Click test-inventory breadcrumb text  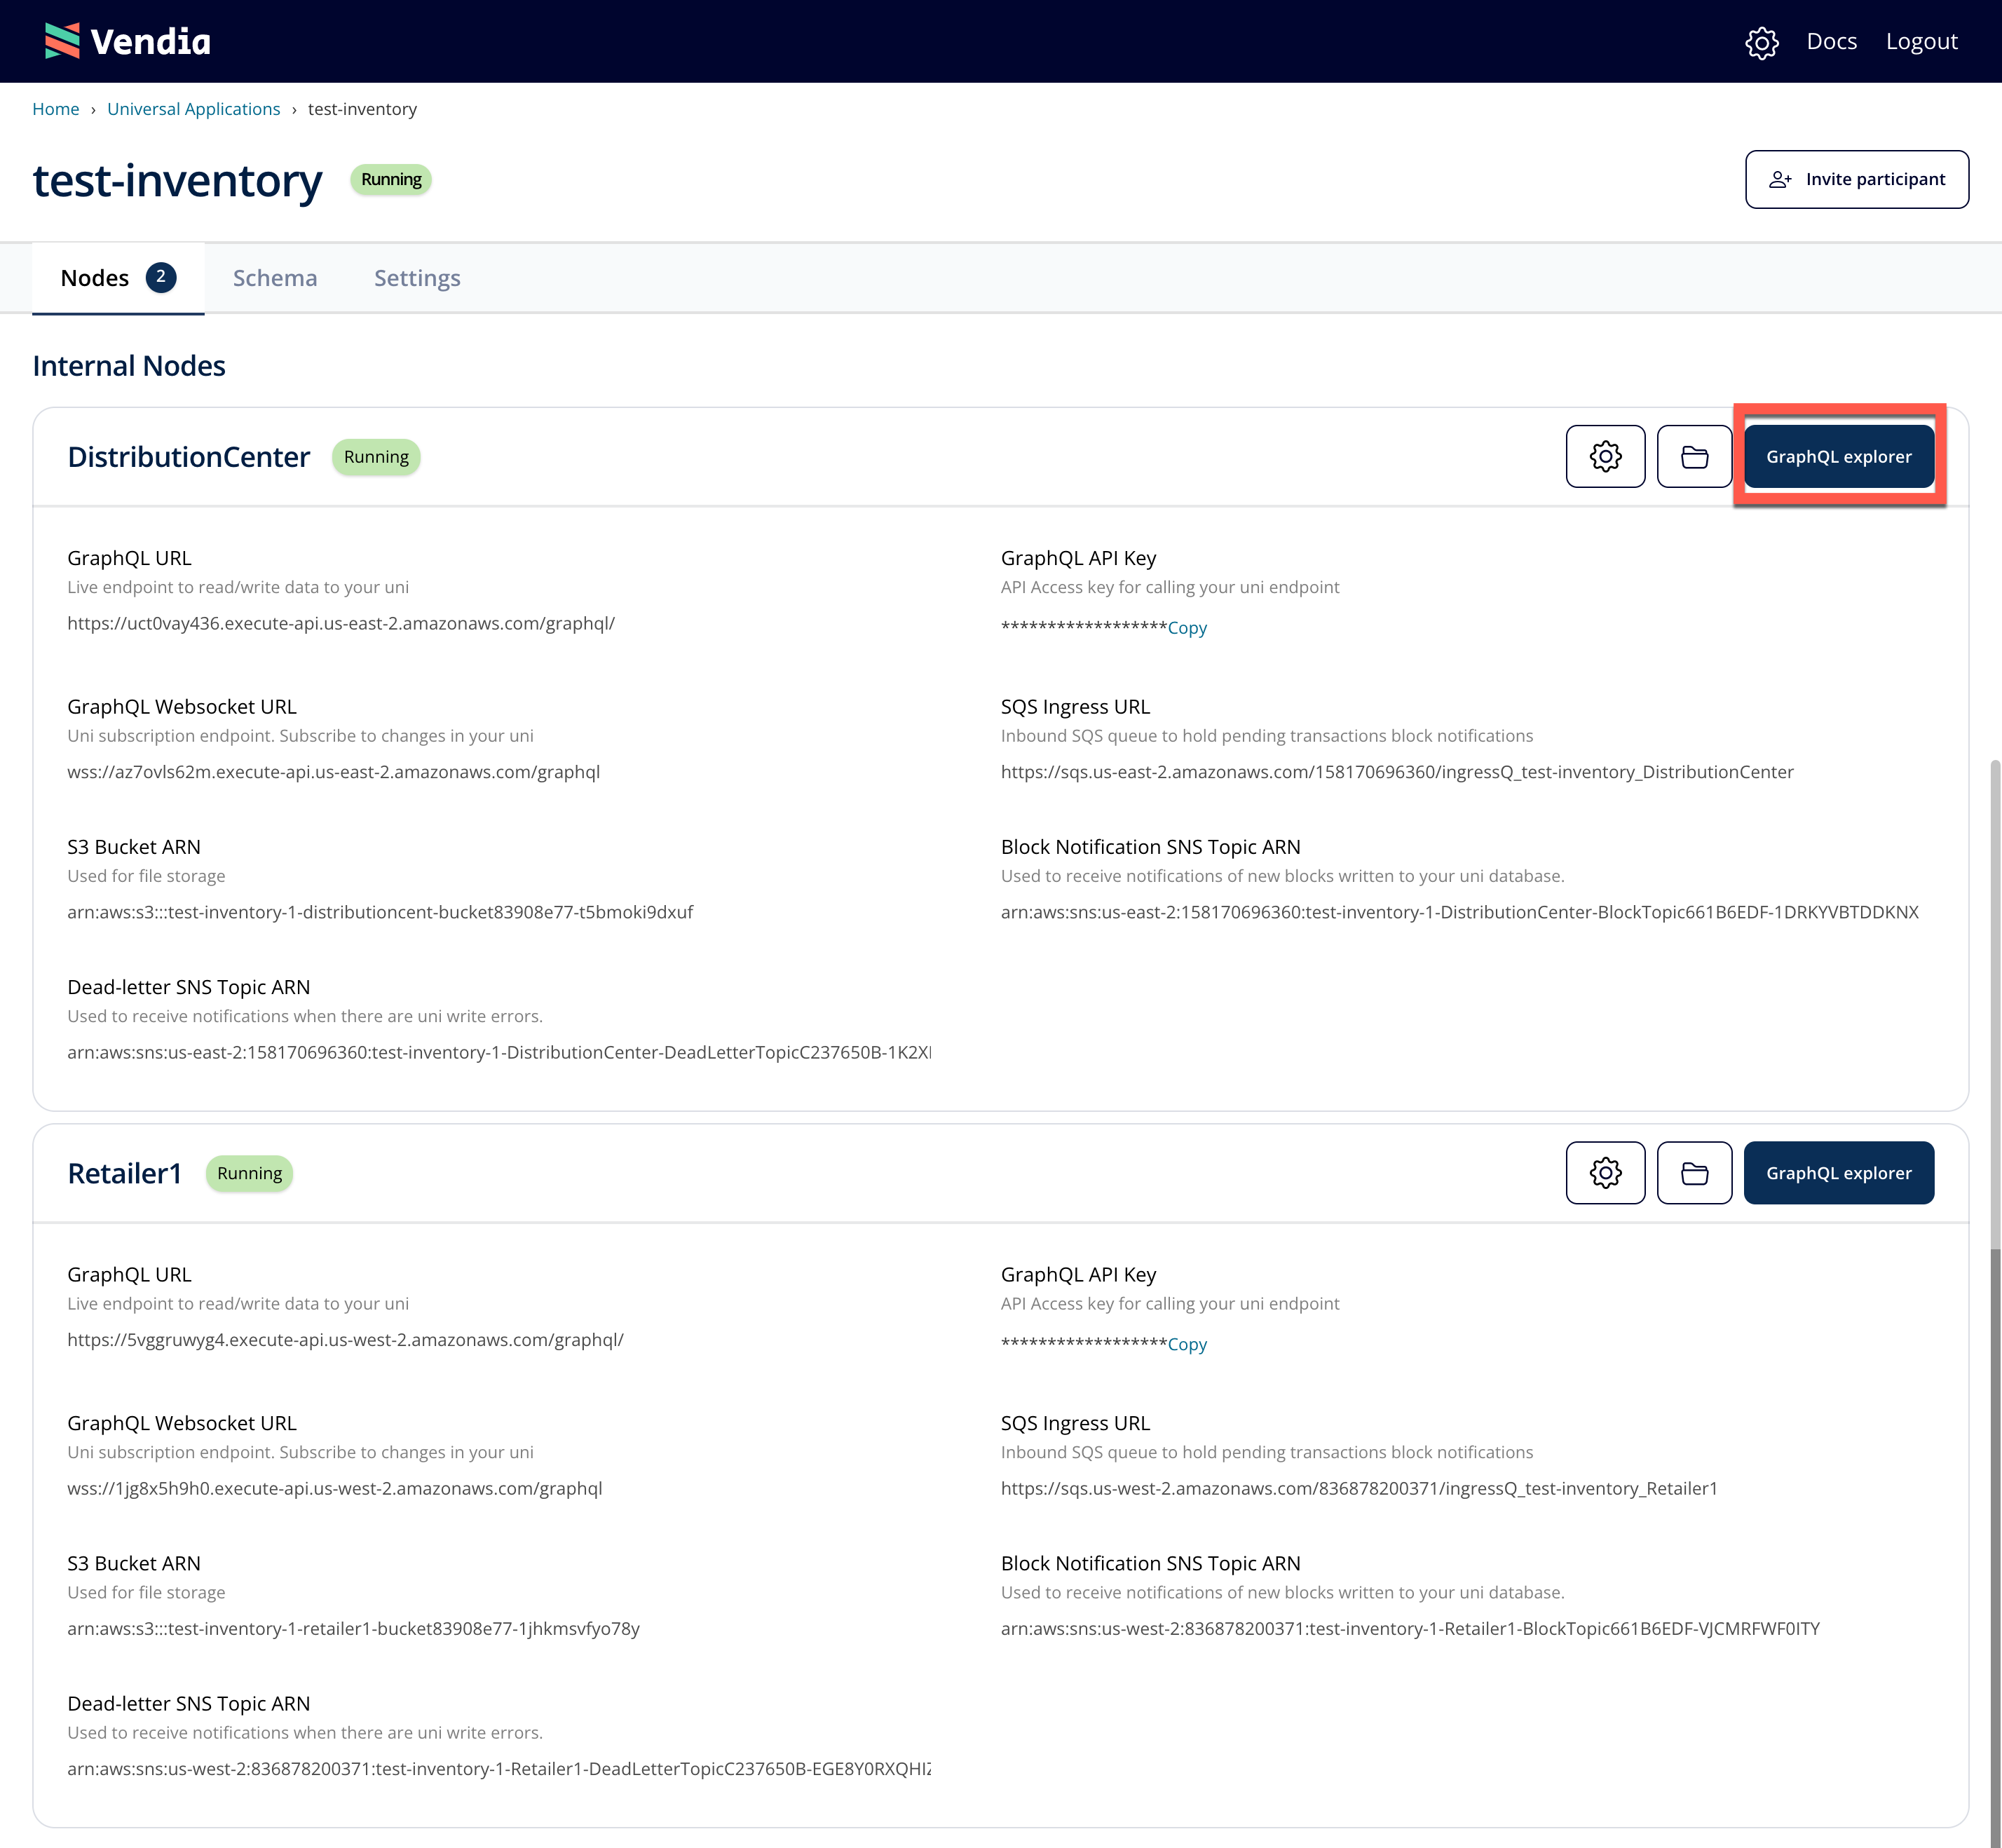coord(362,109)
